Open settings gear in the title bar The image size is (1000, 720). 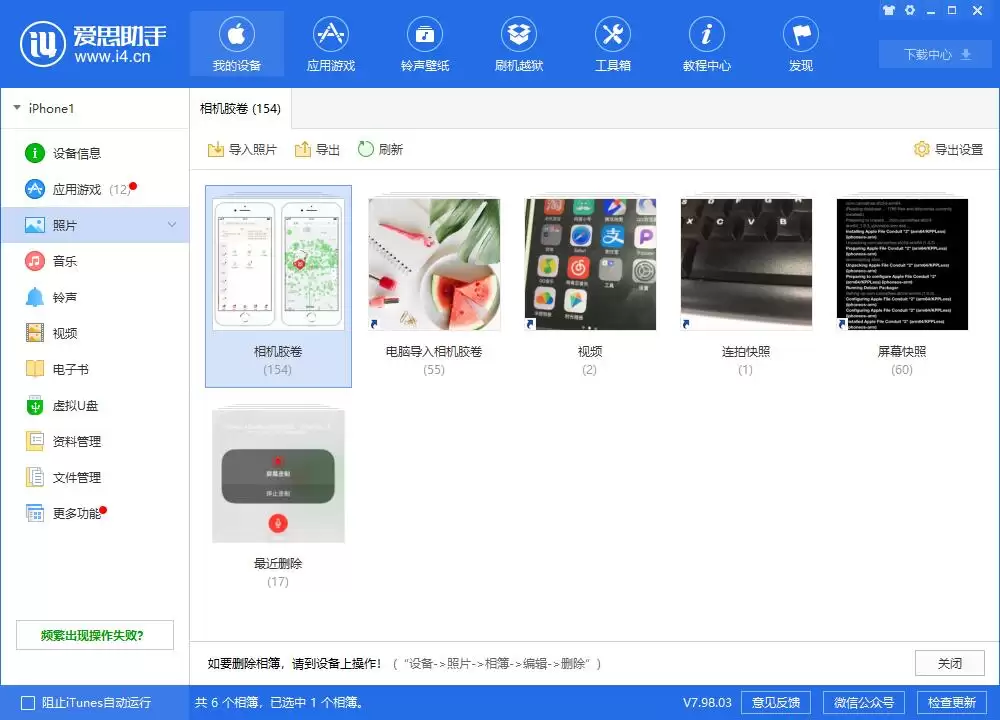pyautogui.click(x=910, y=10)
